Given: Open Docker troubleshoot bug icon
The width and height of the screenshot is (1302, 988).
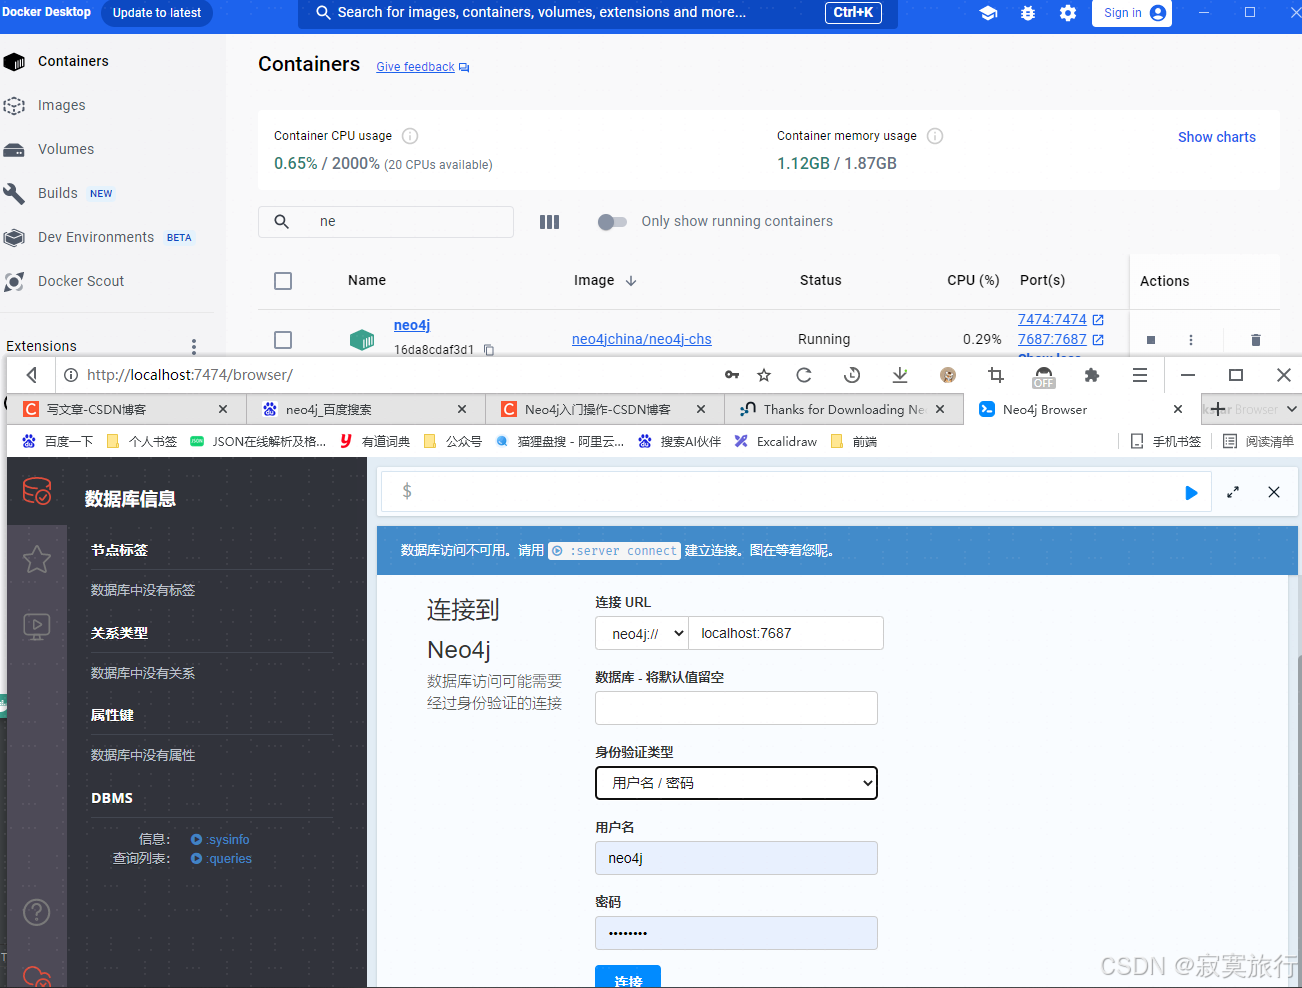Looking at the screenshot, I should tap(1028, 13).
